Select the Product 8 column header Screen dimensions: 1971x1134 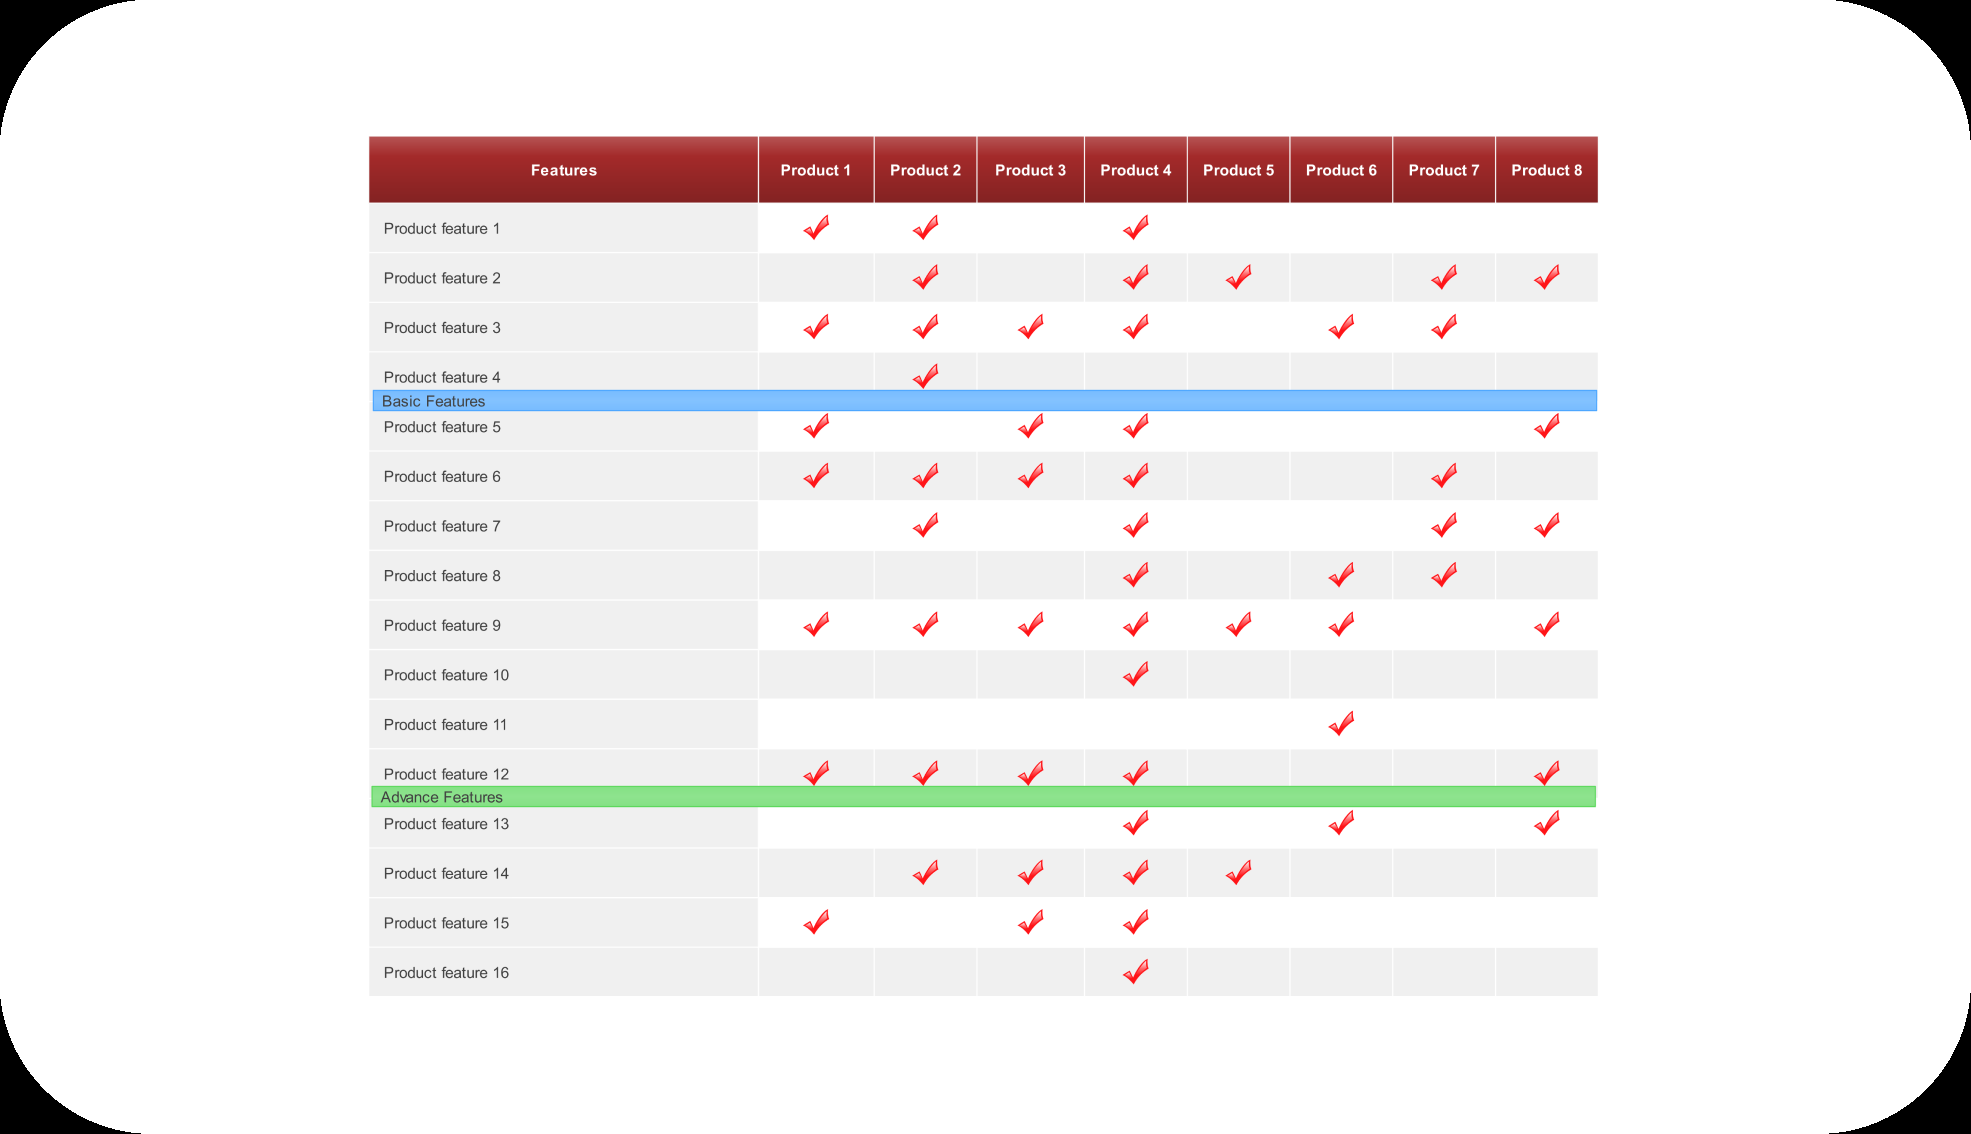[x=1546, y=170]
